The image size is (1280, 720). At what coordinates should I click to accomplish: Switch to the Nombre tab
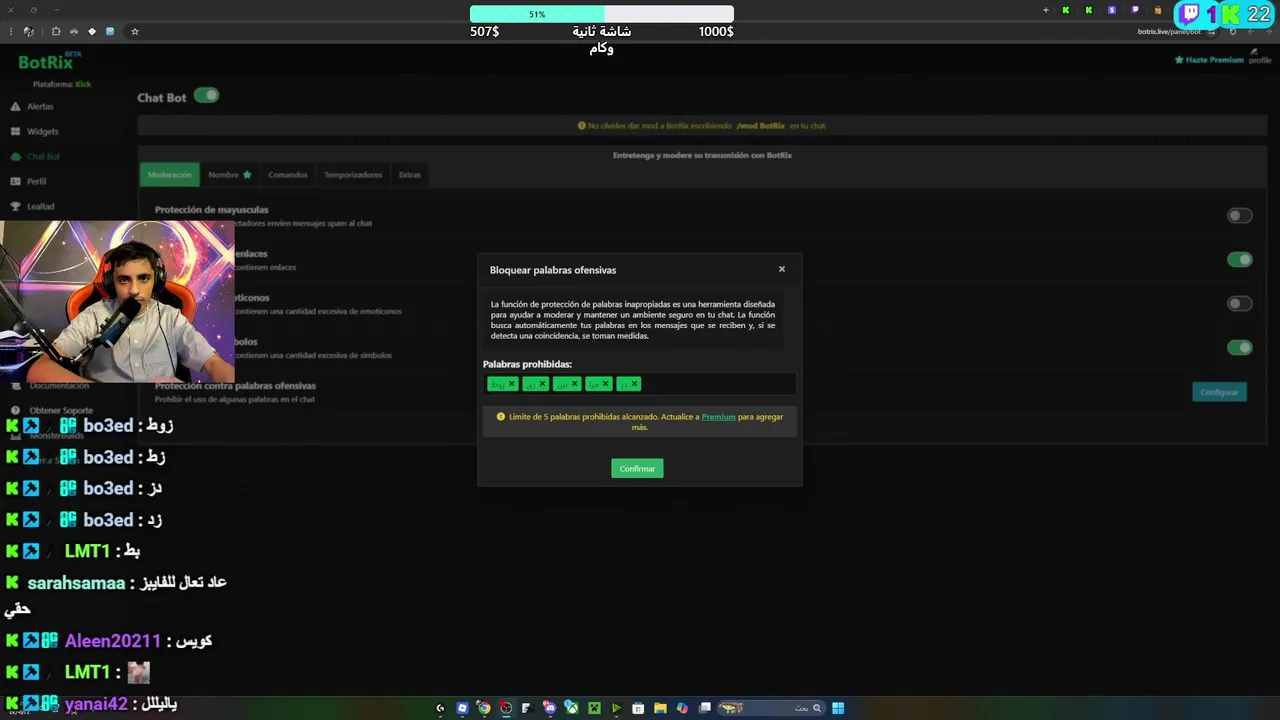coord(230,175)
